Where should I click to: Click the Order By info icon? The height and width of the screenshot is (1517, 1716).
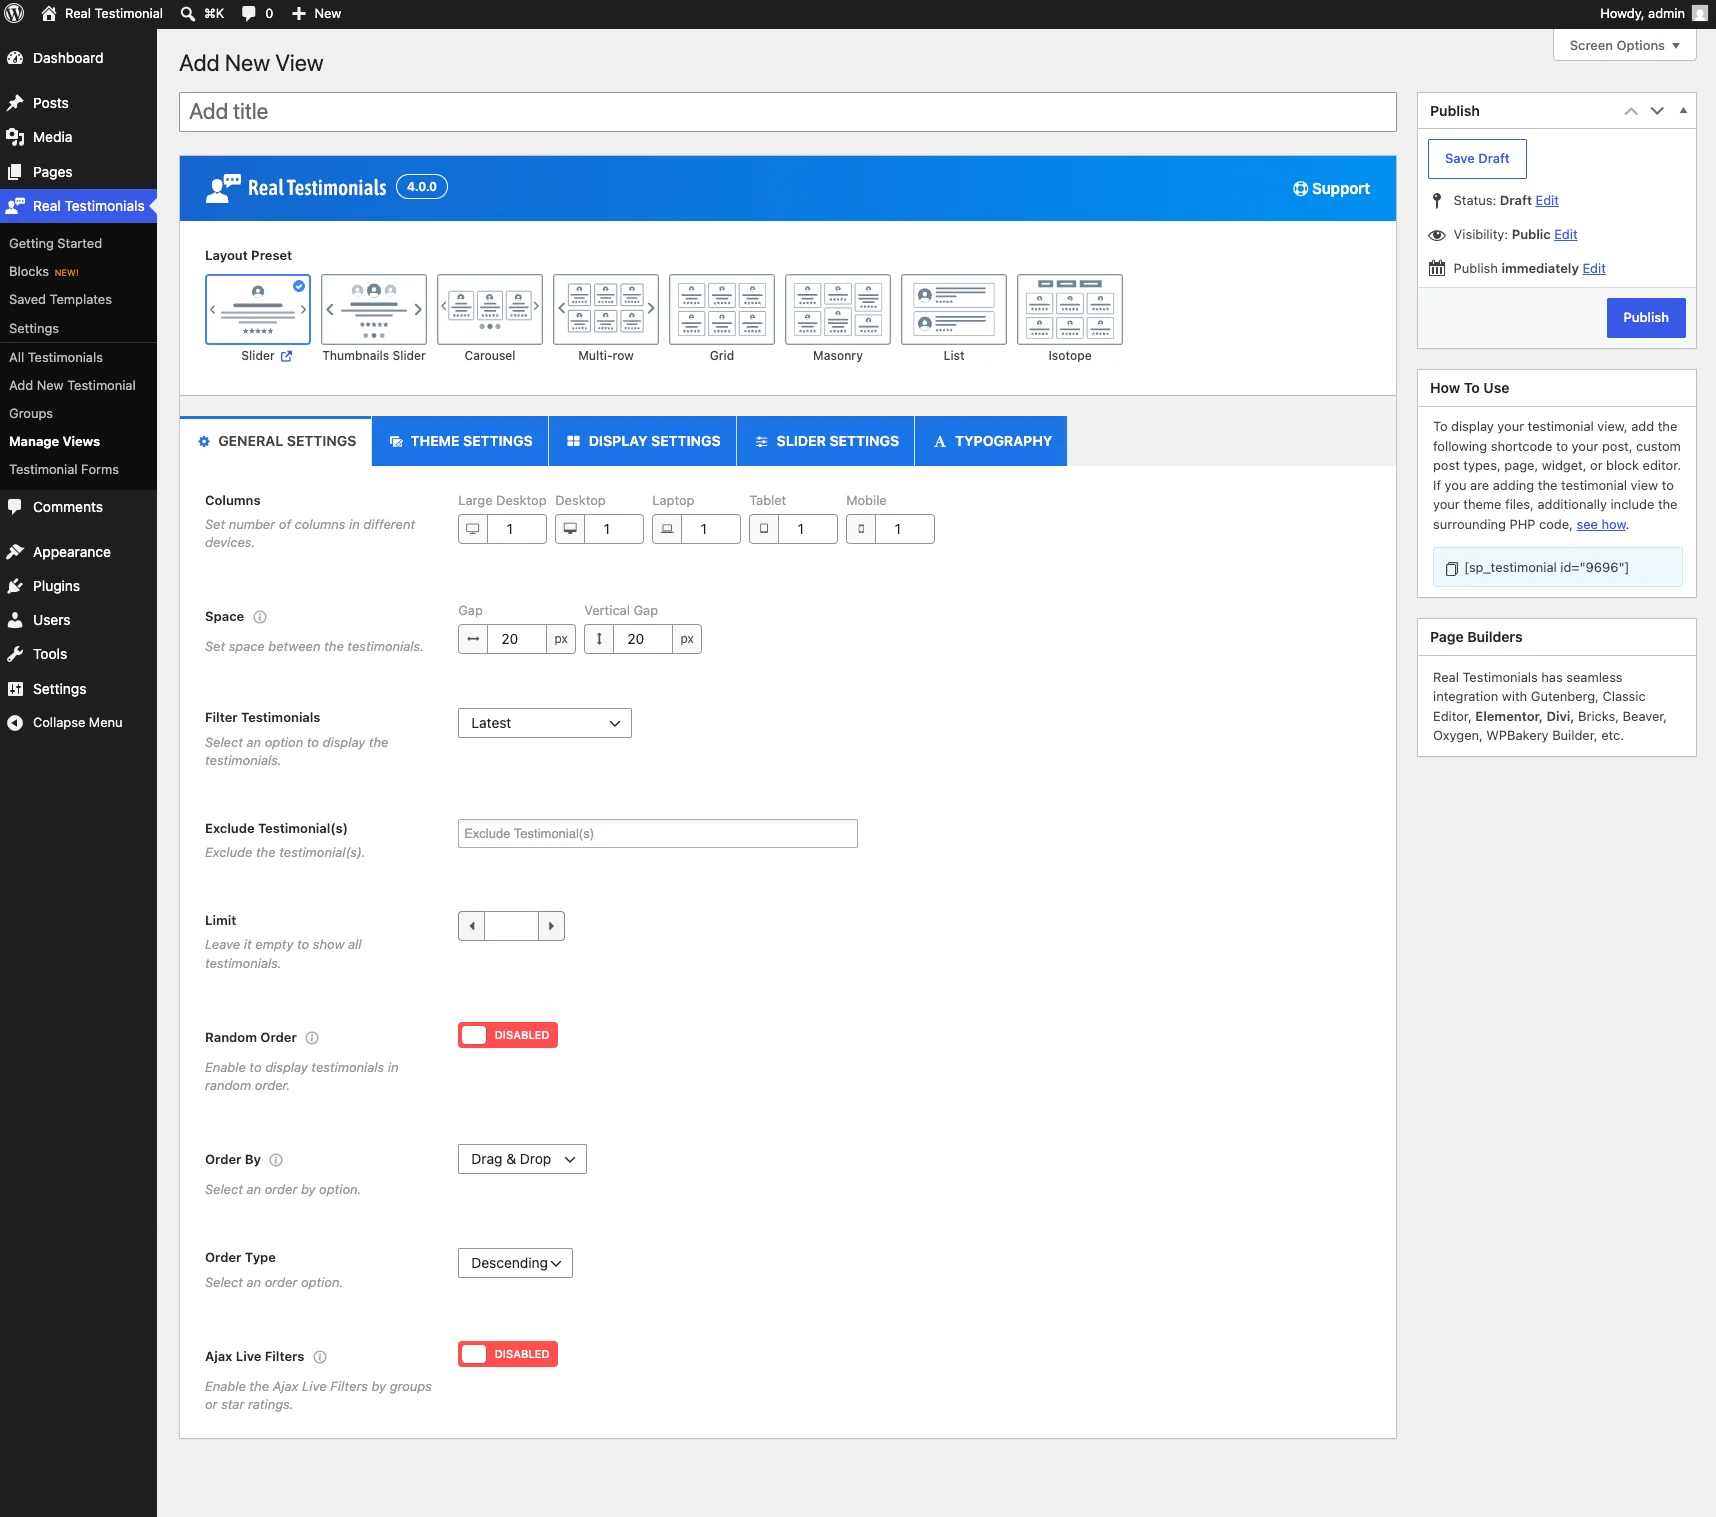pyautogui.click(x=276, y=1160)
